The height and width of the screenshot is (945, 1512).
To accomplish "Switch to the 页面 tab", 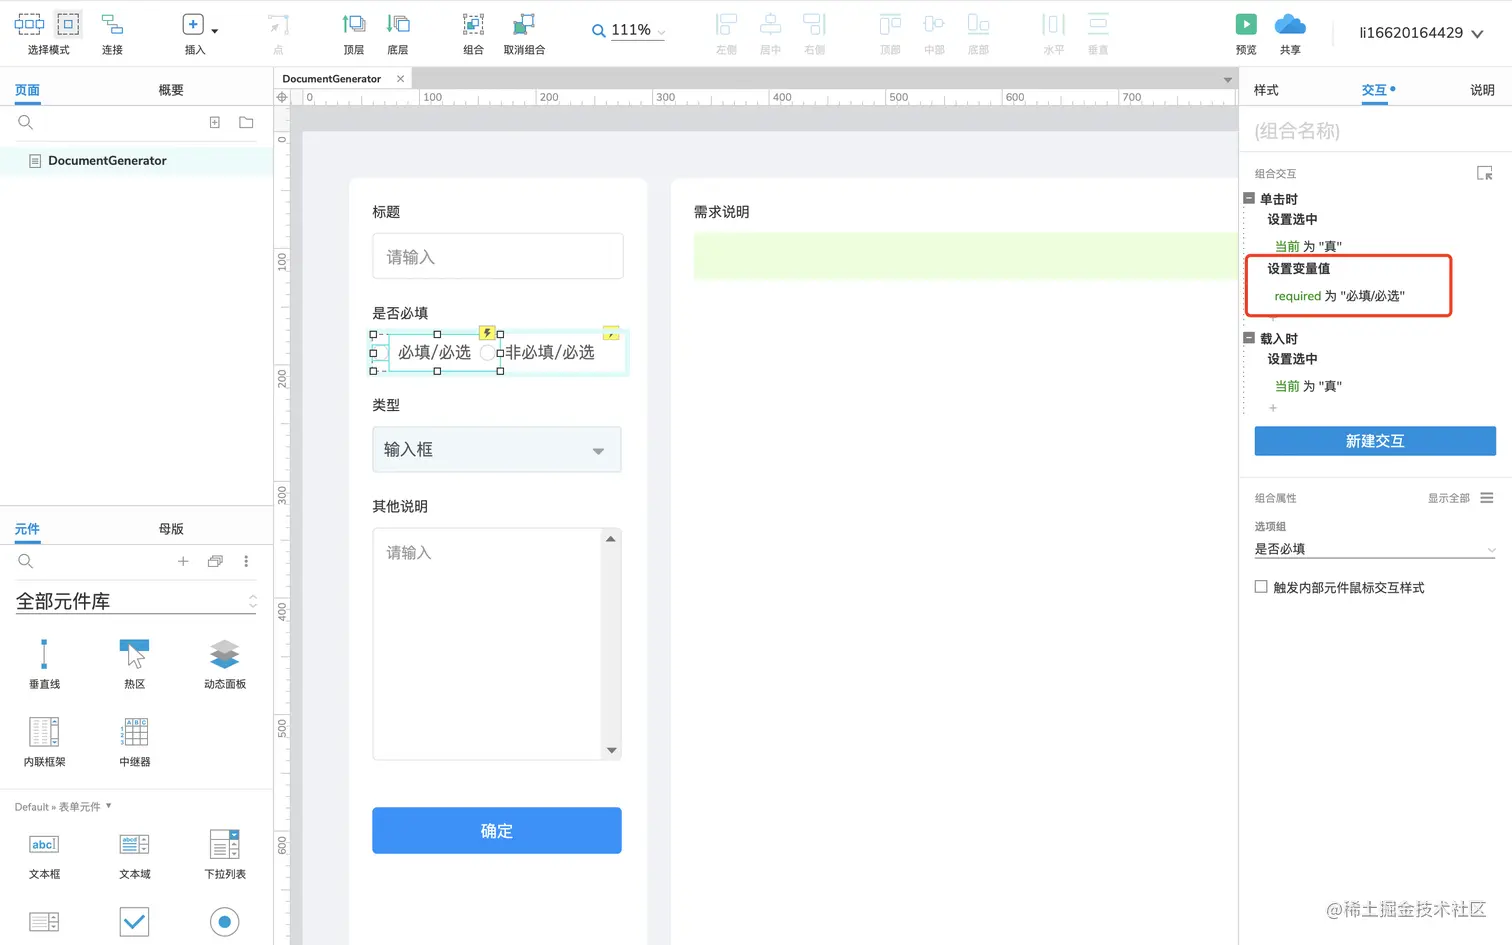I will (x=27, y=90).
